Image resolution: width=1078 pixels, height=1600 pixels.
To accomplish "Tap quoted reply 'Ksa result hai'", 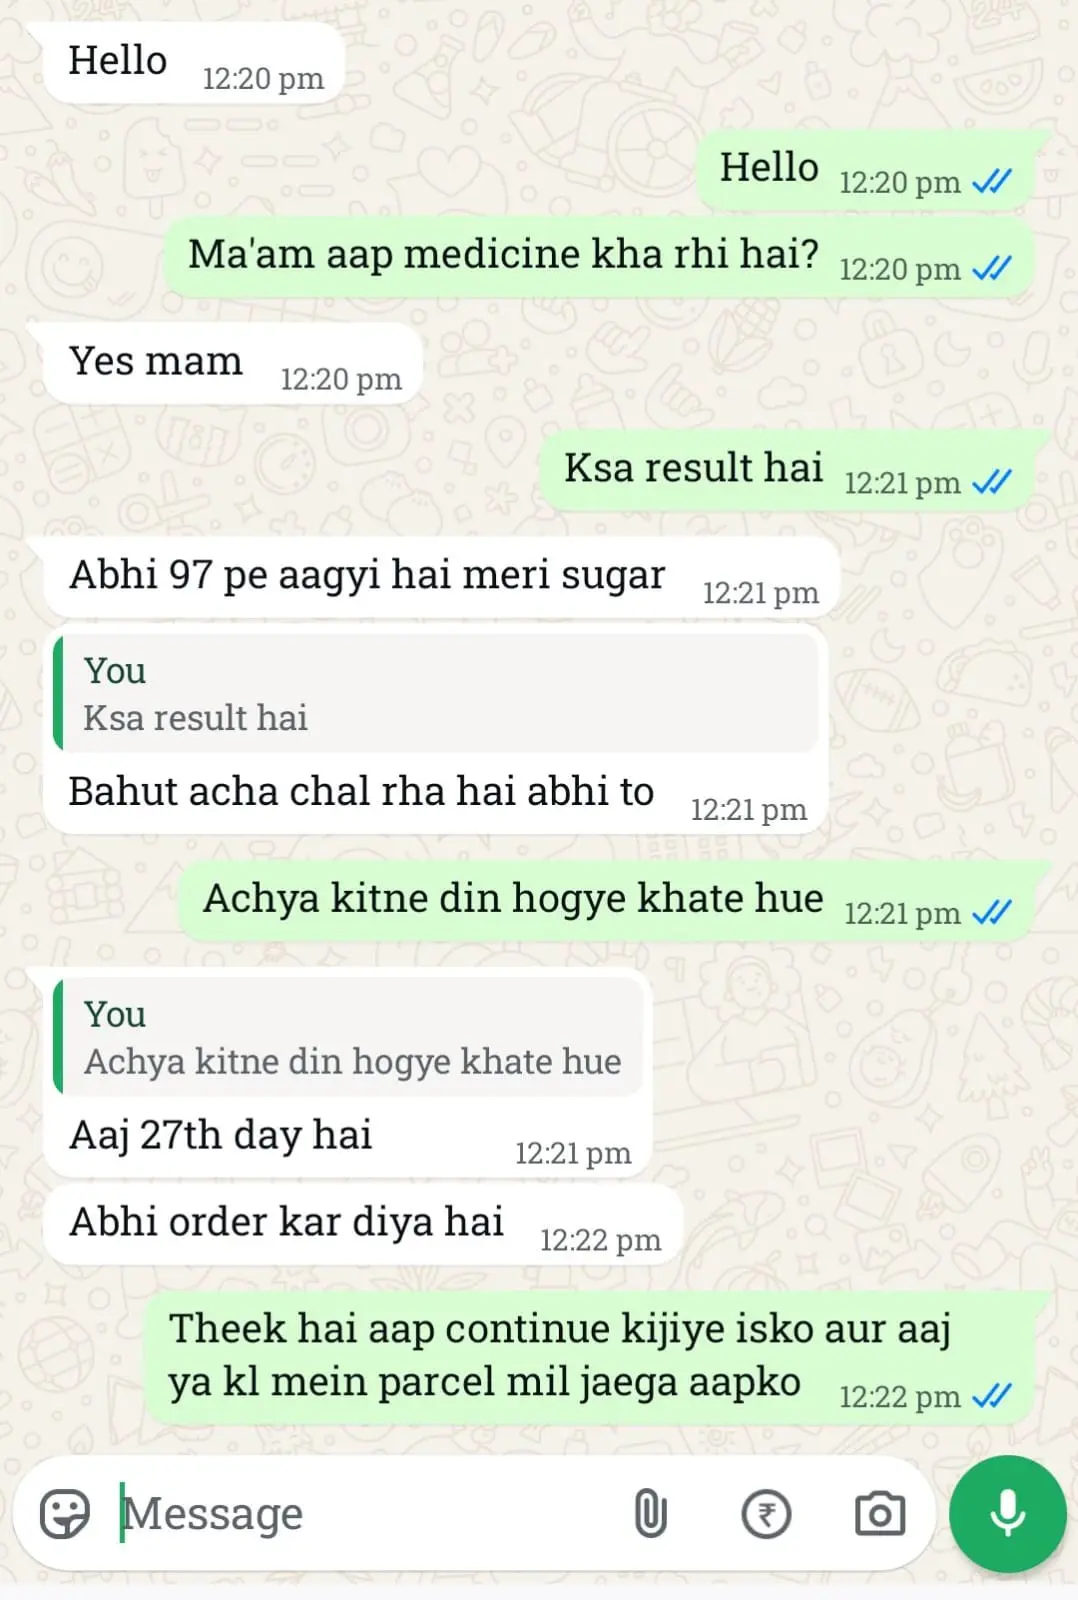I will [x=435, y=693].
